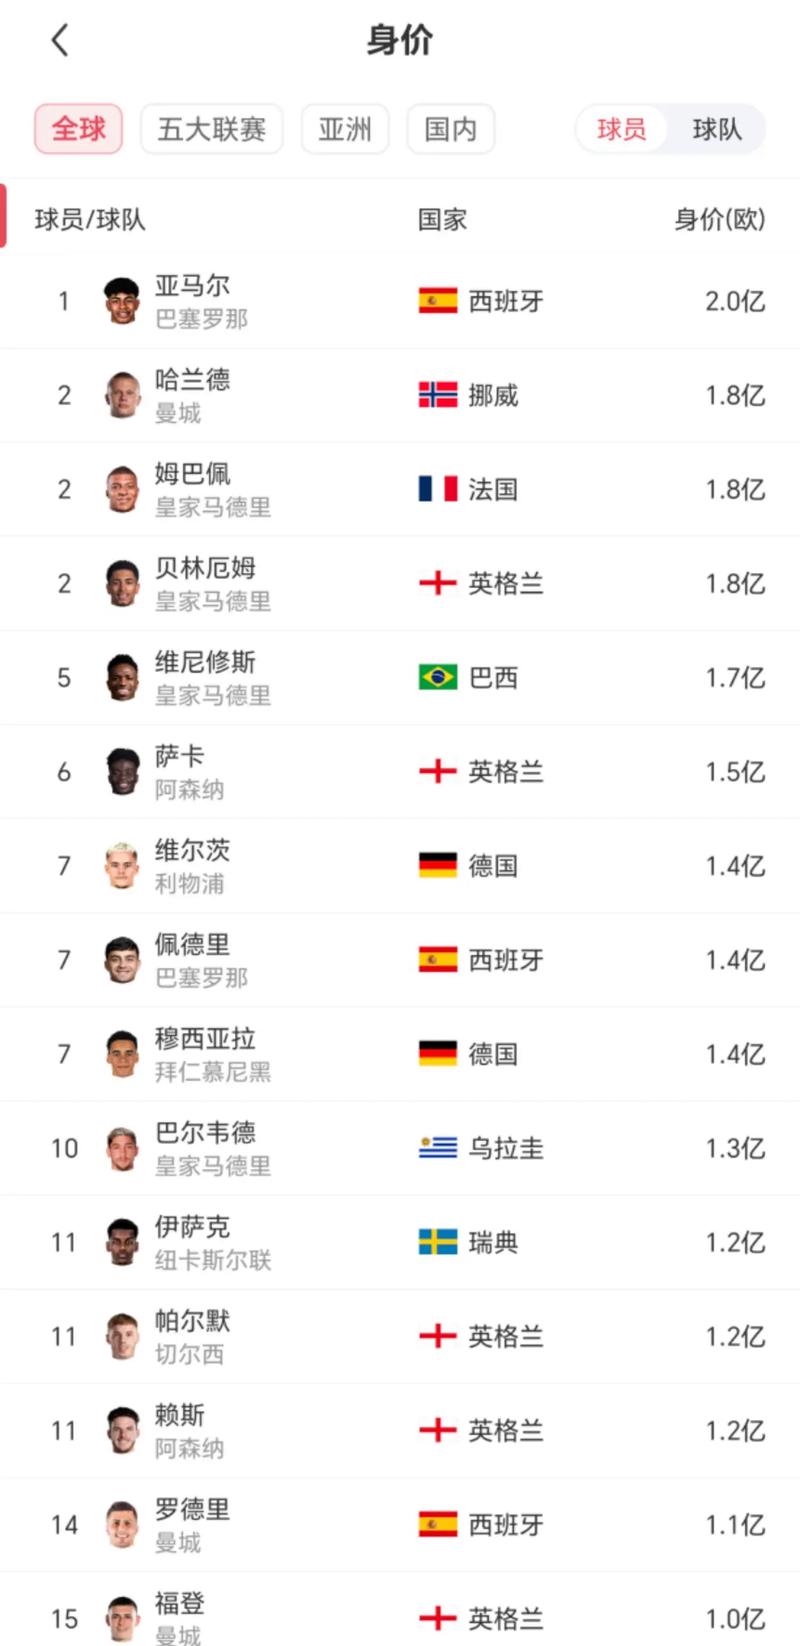Switch the toggle to 球员
This screenshot has width=800, height=1646.
tap(621, 129)
